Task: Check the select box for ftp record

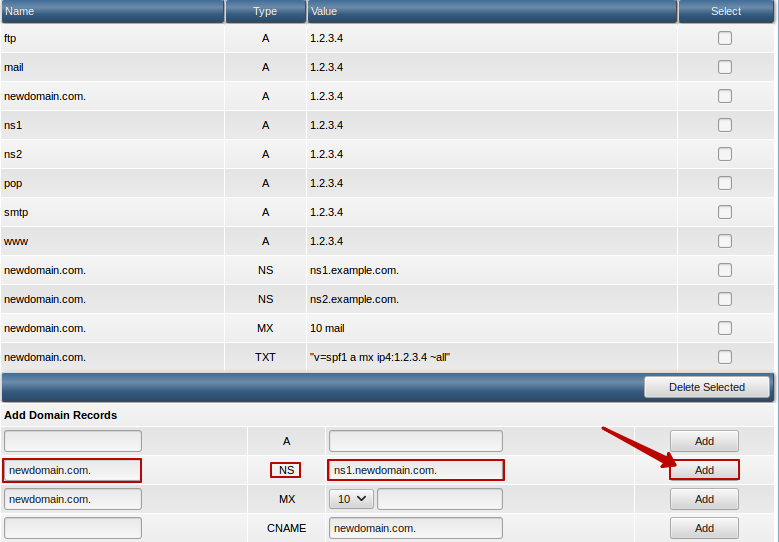Action: click(725, 38)
